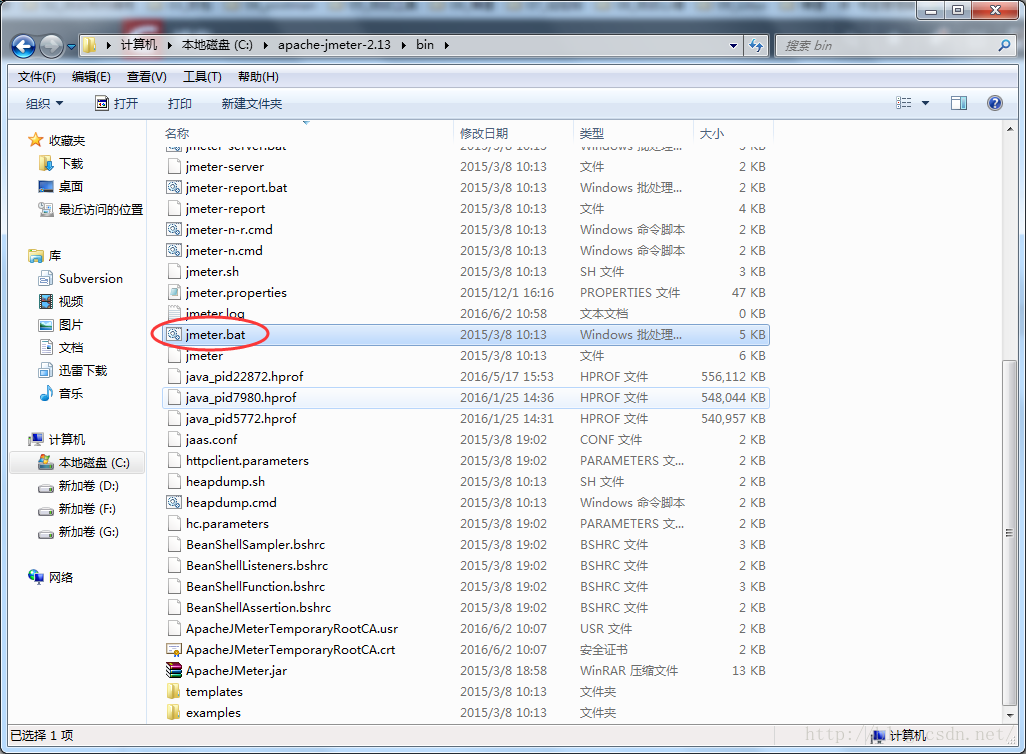Expand the arrow after 计算机 breadcrumb
Image resolution: width=1026 pixels, height=754 pixels.
pos(170,45)
